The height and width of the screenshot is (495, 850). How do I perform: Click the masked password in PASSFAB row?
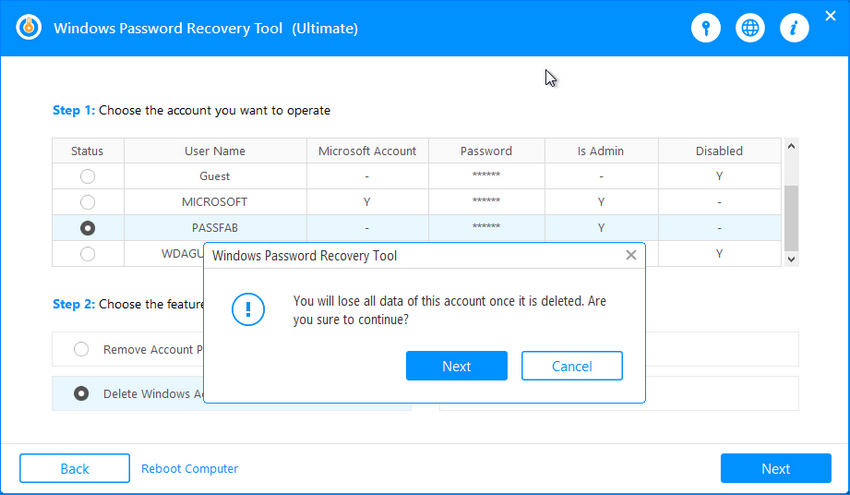[x=486, y=227]
